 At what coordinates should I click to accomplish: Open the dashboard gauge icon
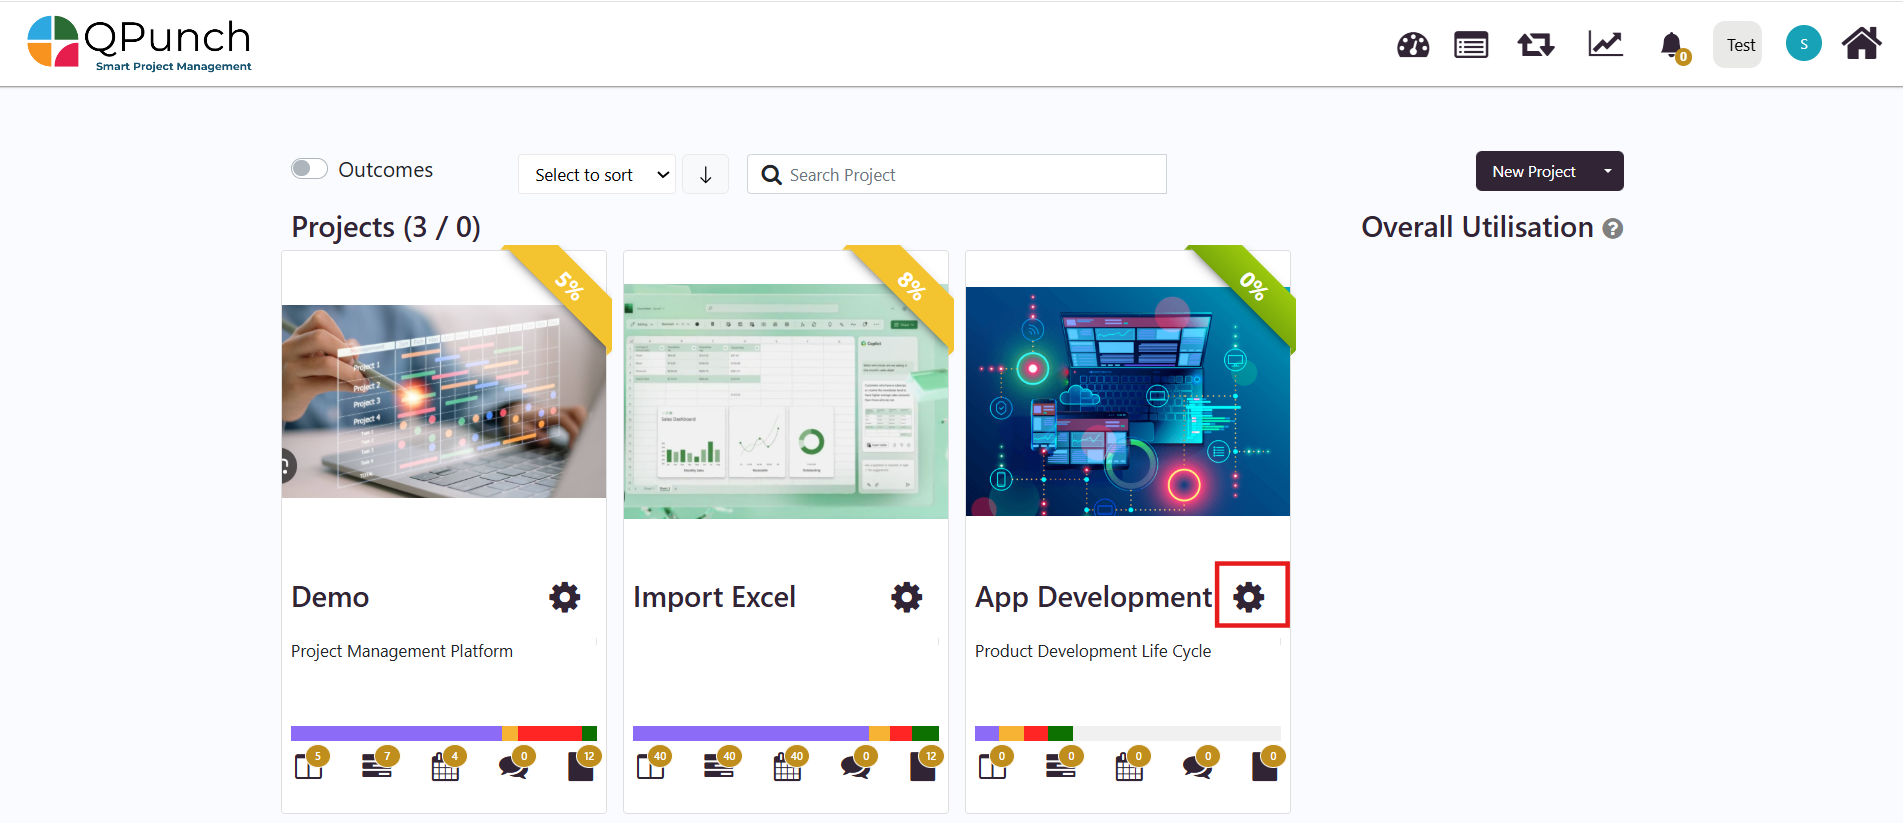[x=1412, y=45]
